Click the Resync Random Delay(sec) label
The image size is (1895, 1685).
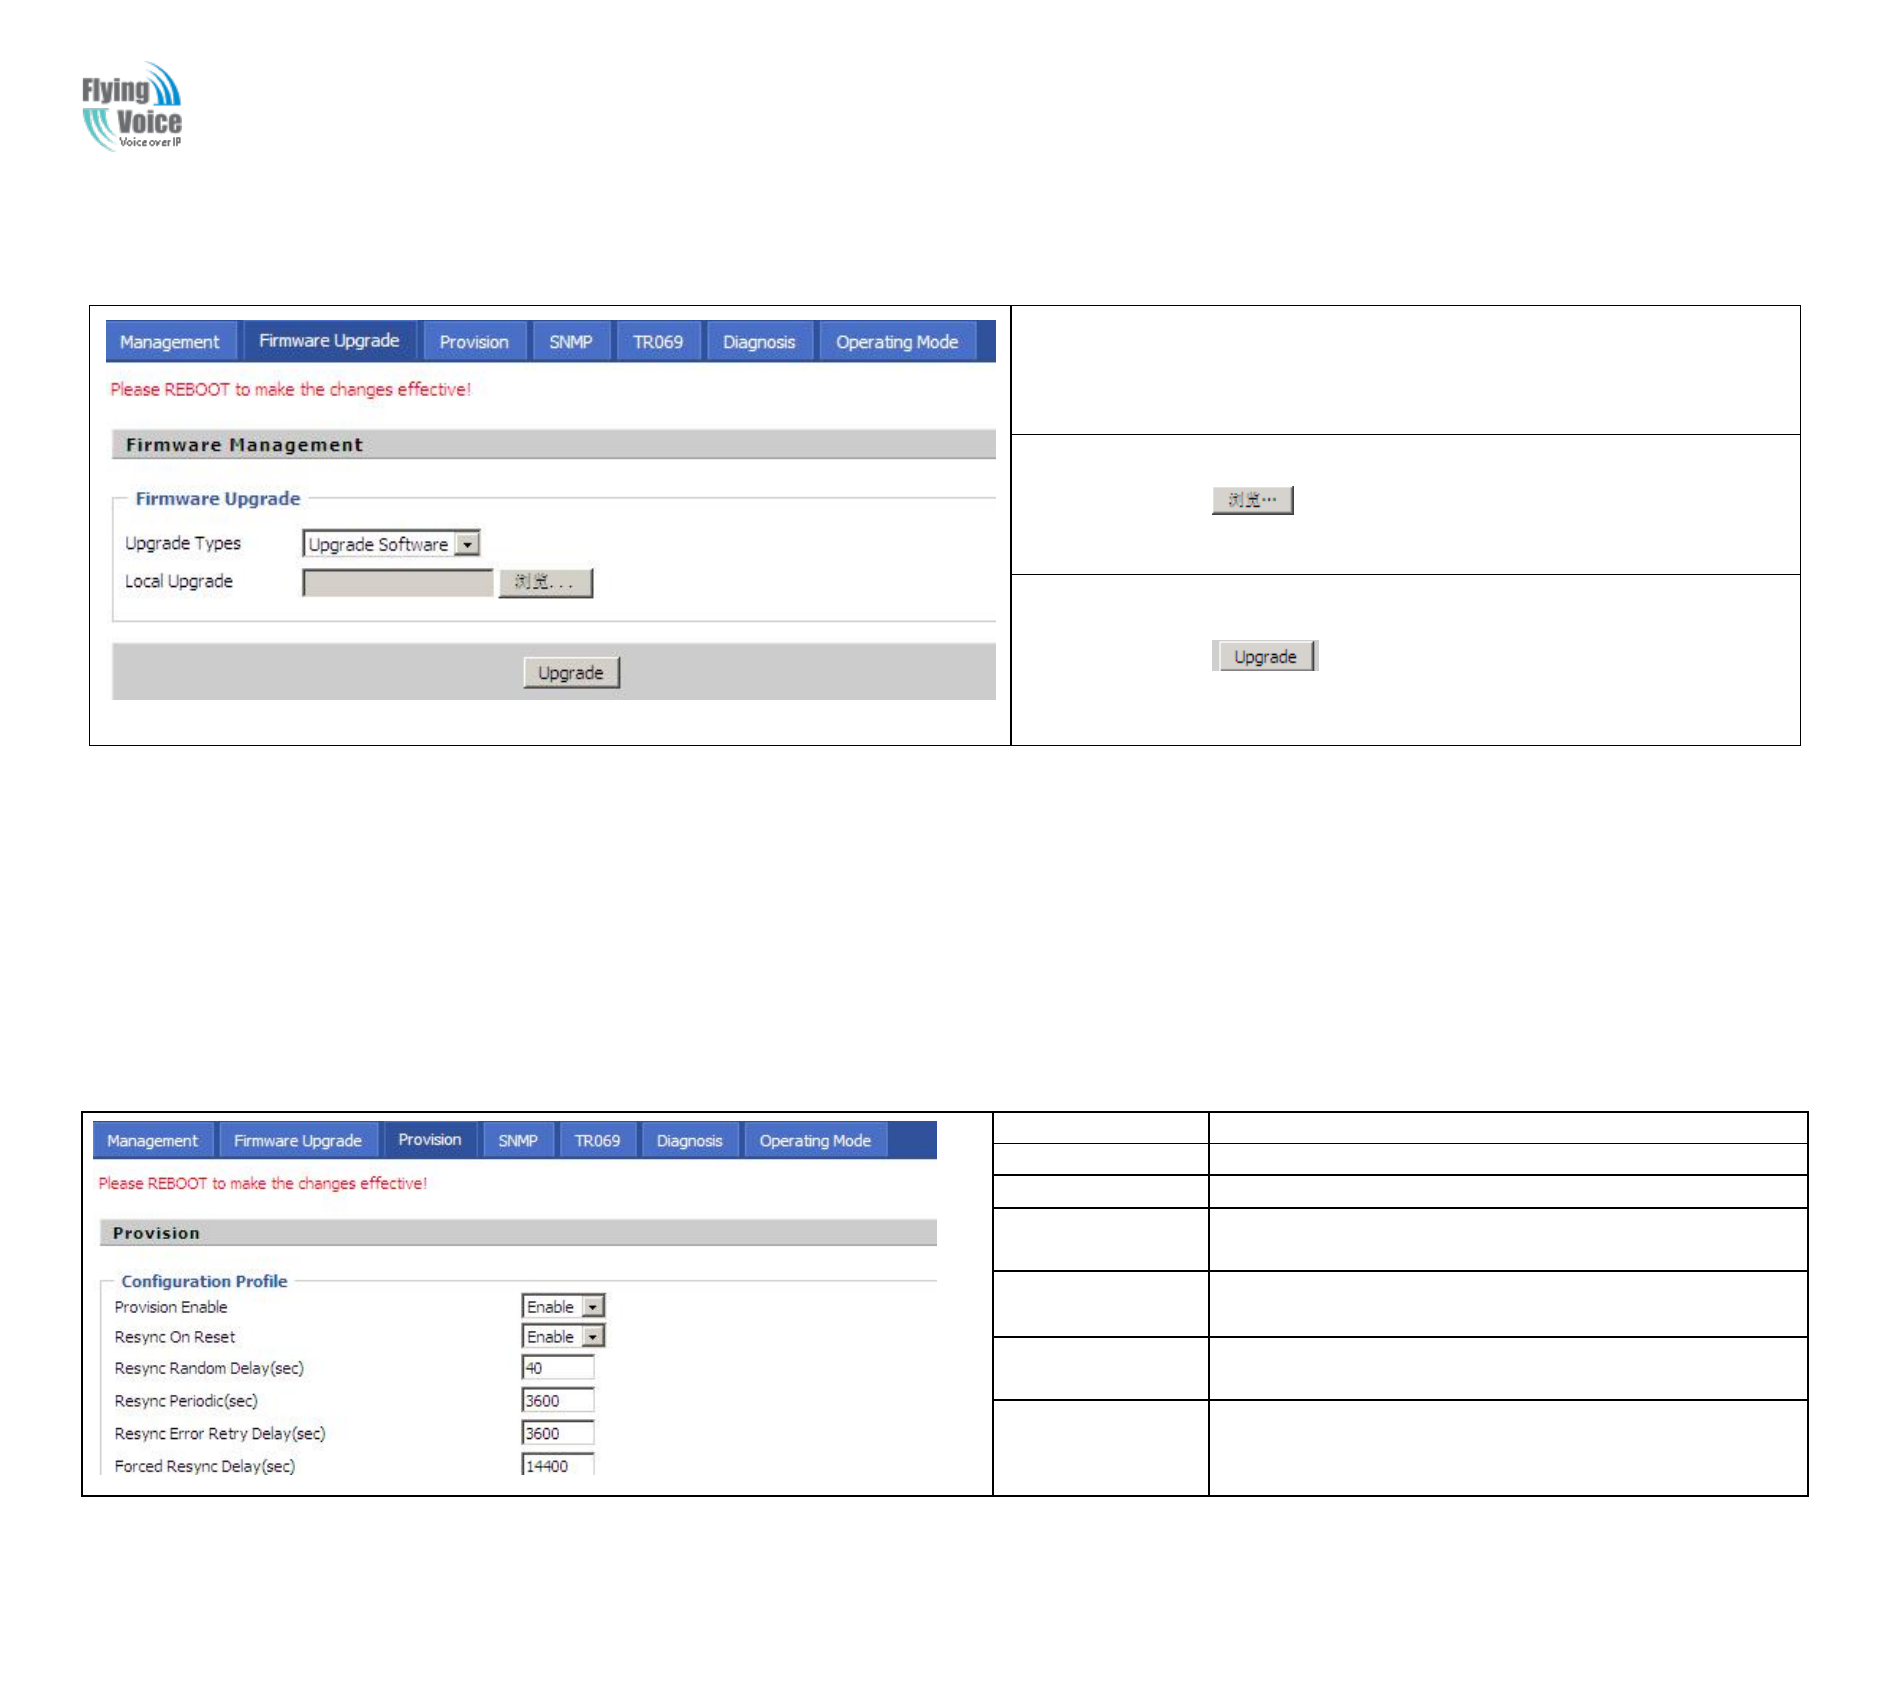(209, 1368)
